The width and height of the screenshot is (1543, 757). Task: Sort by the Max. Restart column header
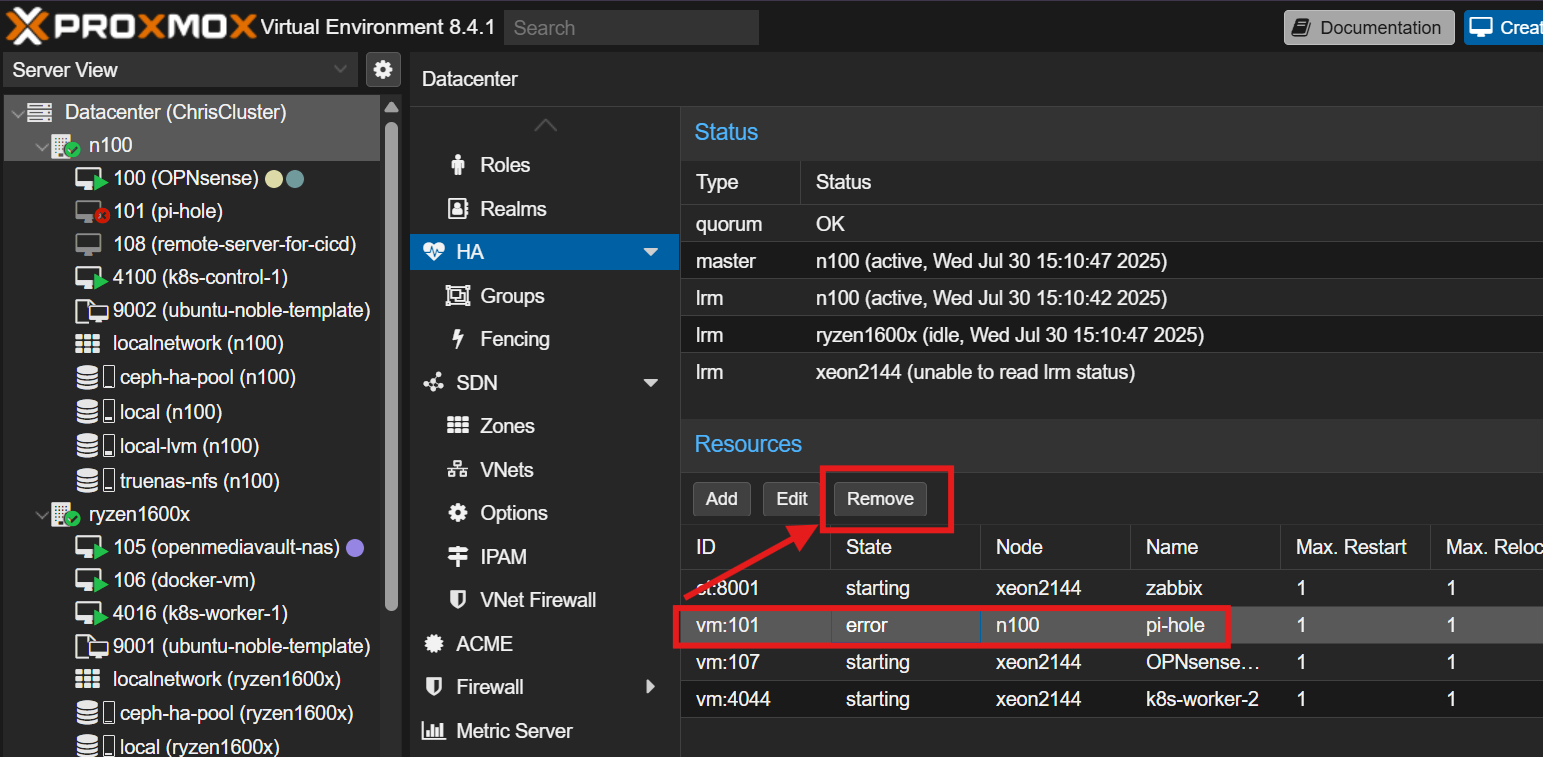click(x=1355, y=547)
